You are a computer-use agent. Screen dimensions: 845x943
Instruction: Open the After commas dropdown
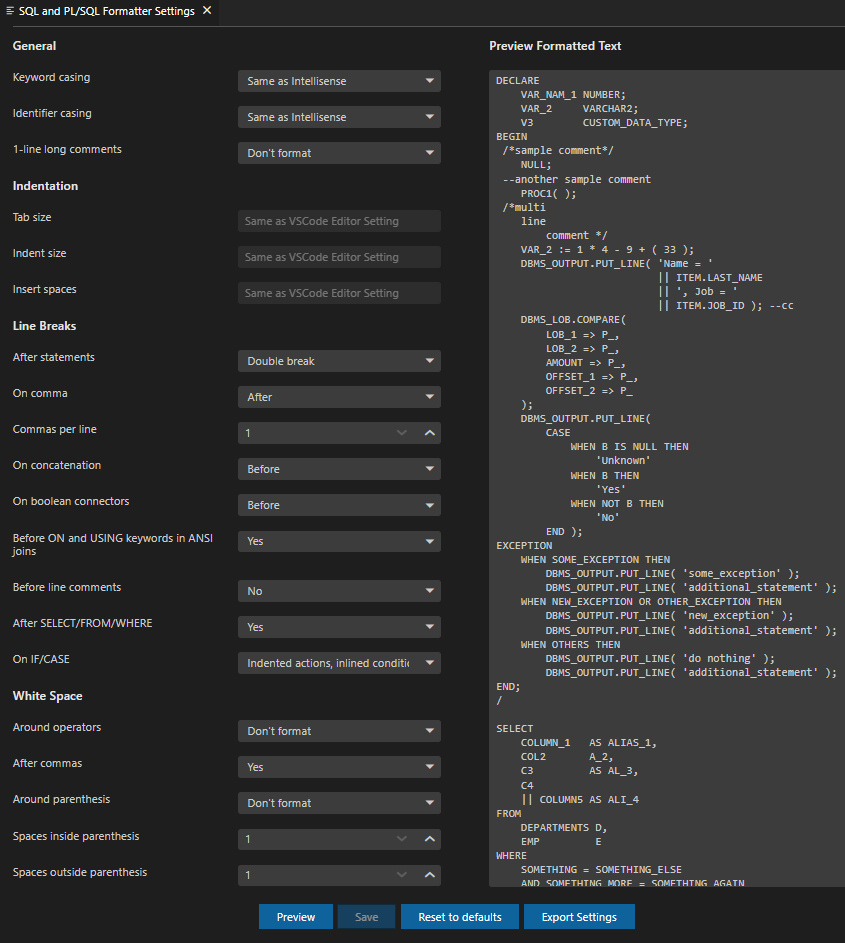click(339, 767)
